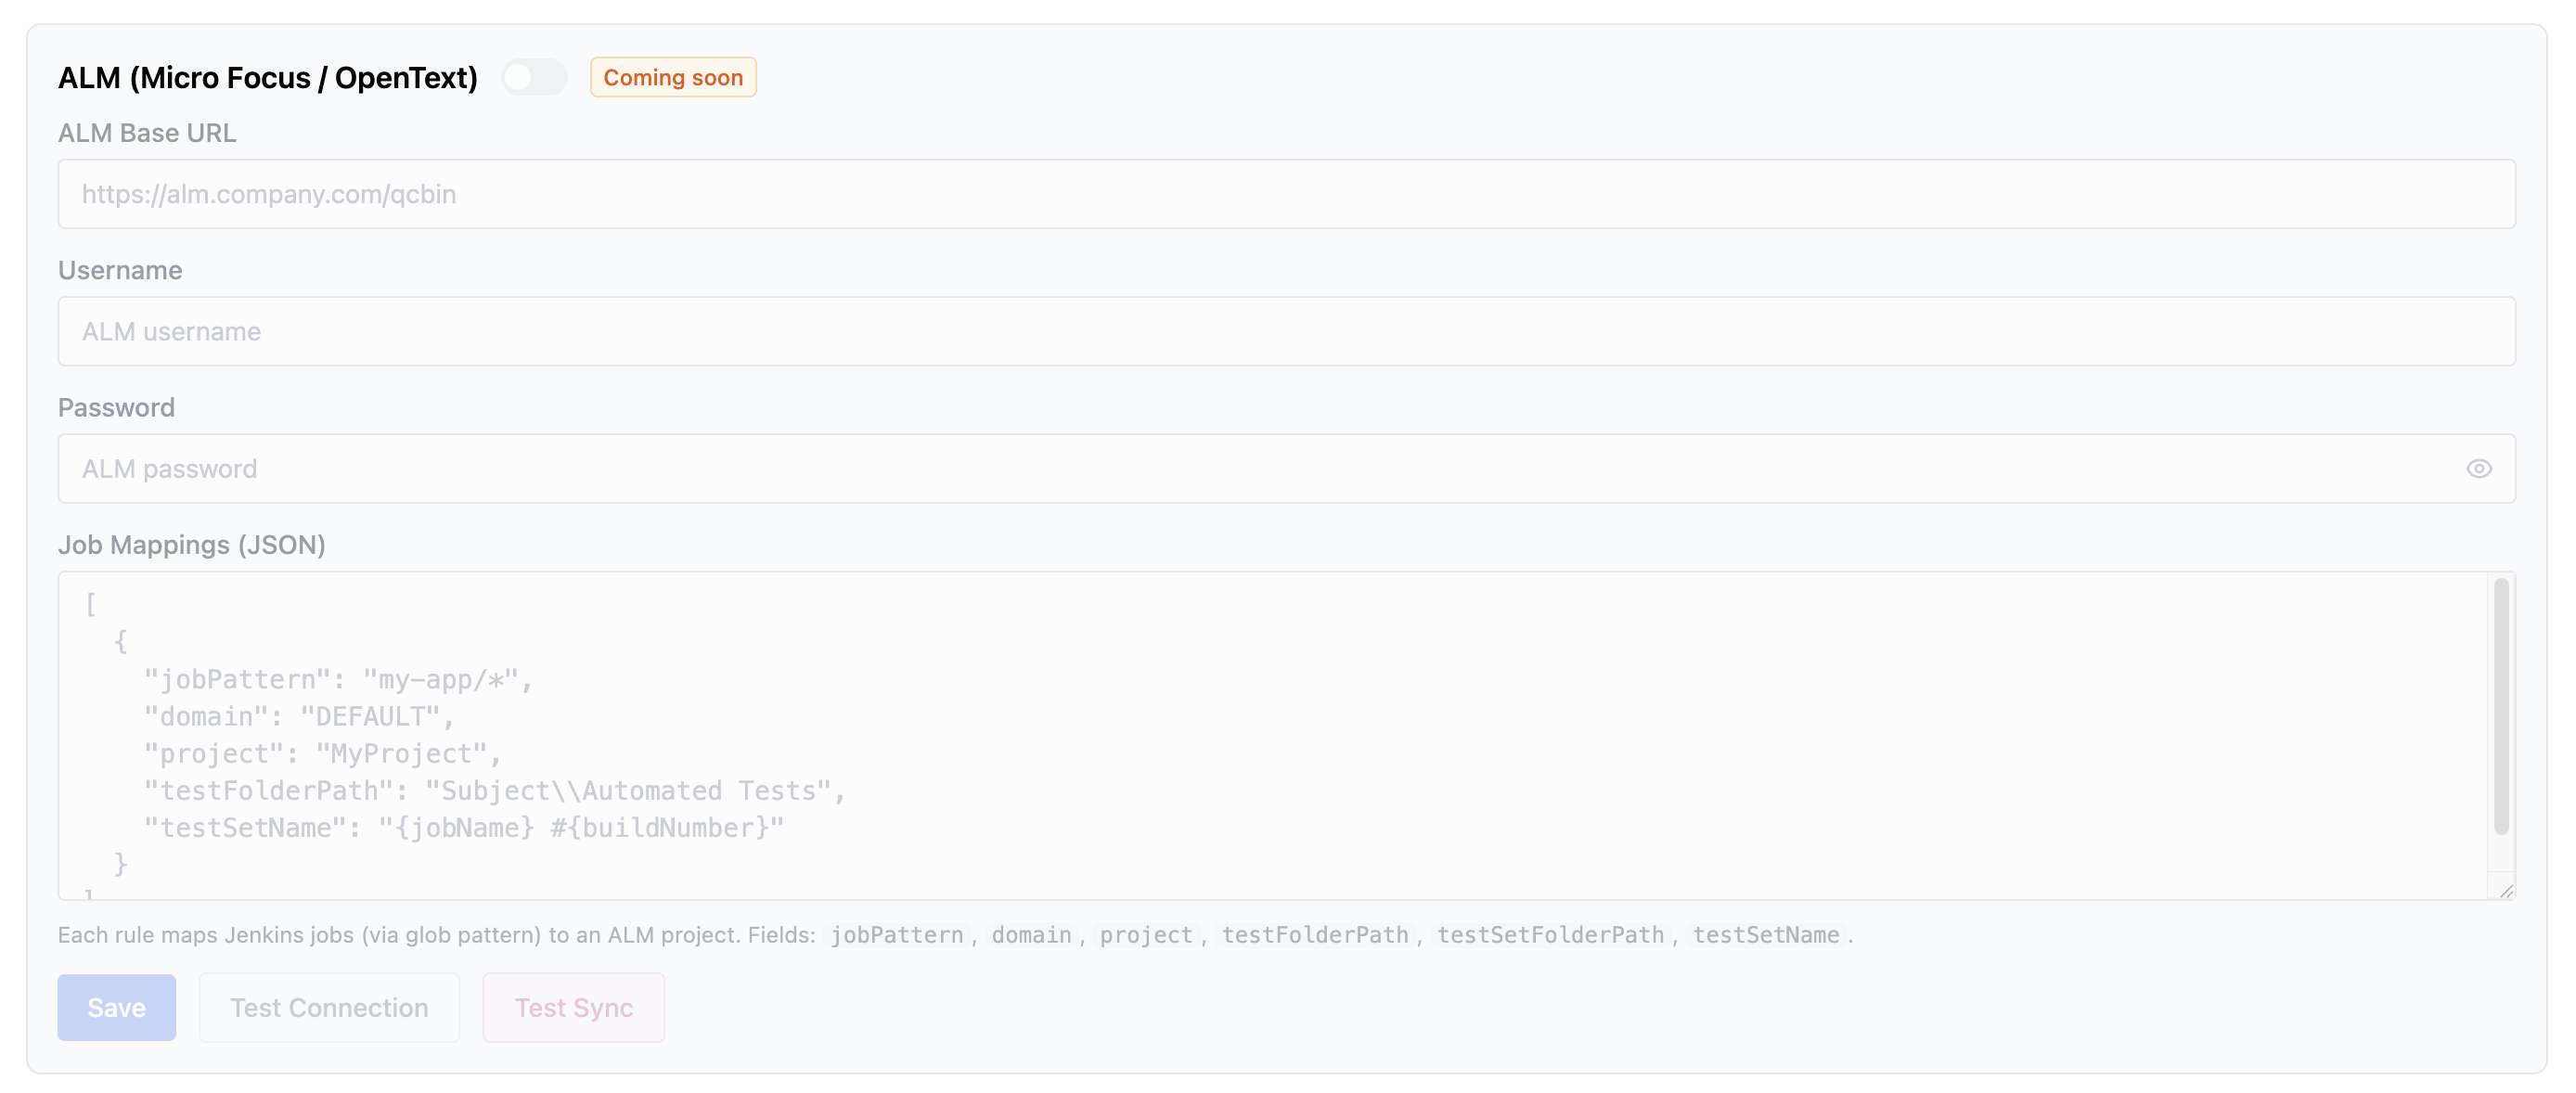Focus the ALM username input
Screen dimensions: 2576x1093
(x=1286, y=331)
